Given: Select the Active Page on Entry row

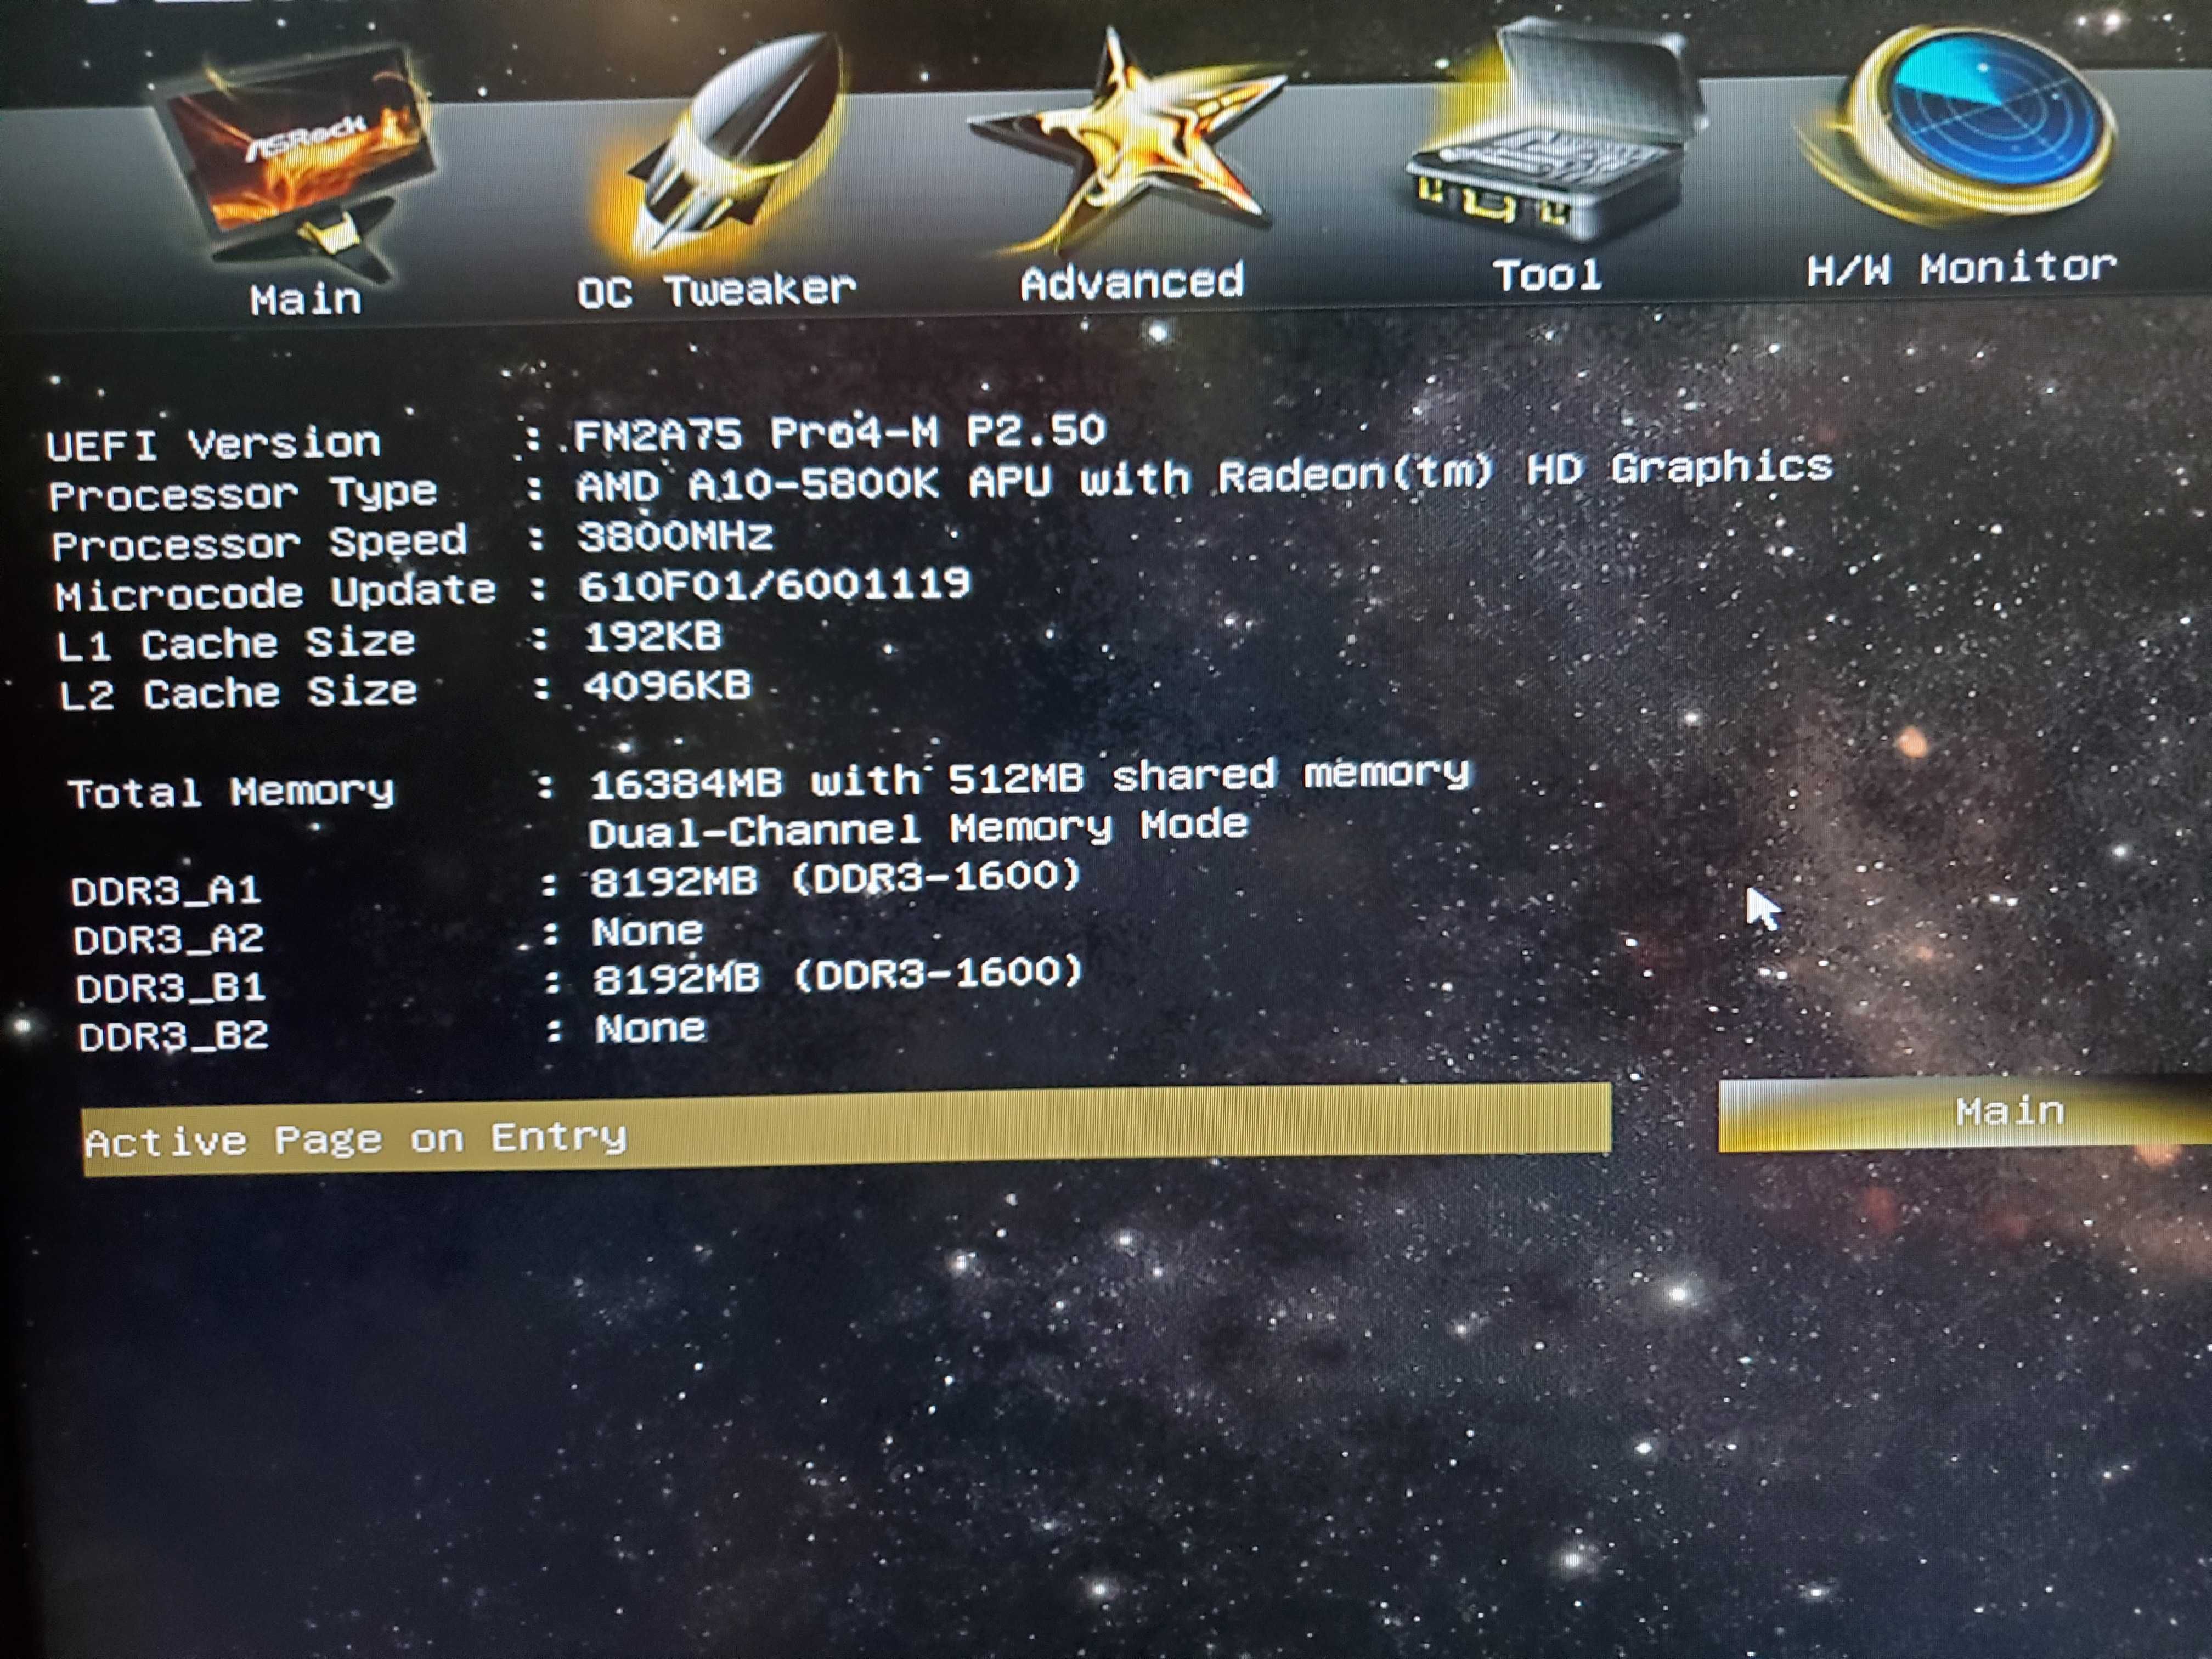Looking at the screenshot, I should click(x=846, y=1130).
